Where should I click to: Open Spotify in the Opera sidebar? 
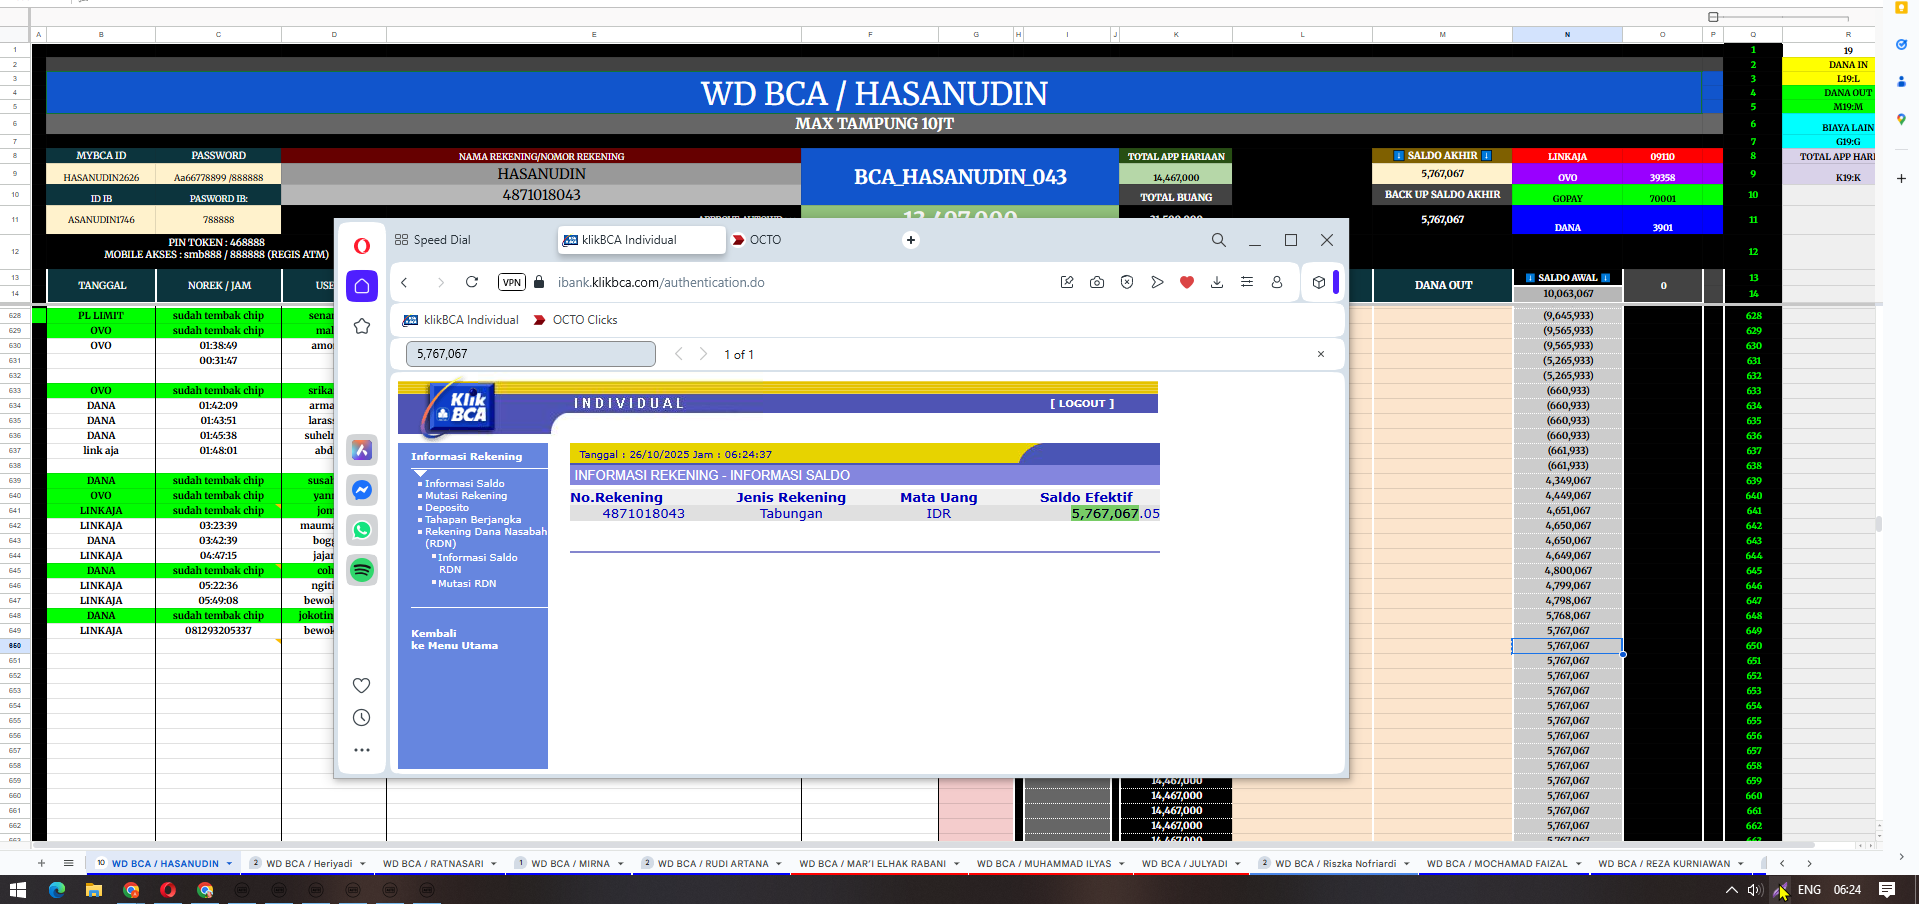(x=362, y=570)
